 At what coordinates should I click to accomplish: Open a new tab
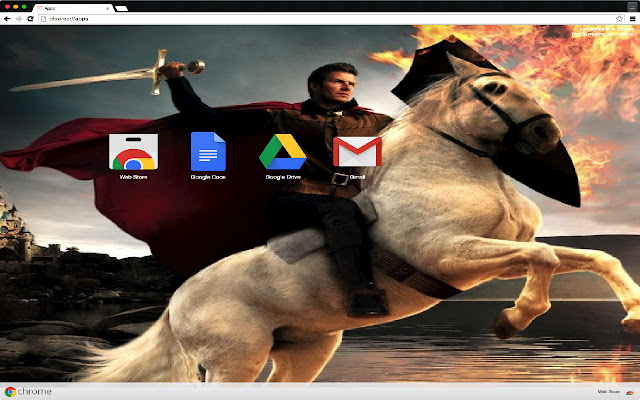(121, 8)
